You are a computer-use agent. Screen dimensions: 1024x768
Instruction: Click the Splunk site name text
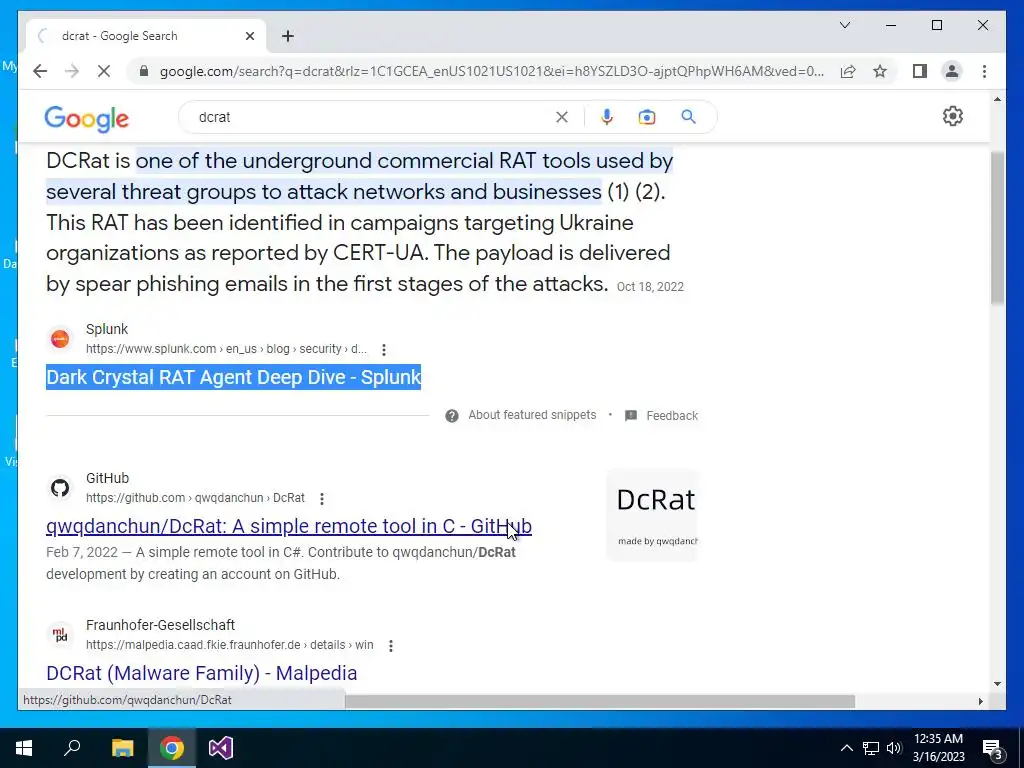[107, 329]
